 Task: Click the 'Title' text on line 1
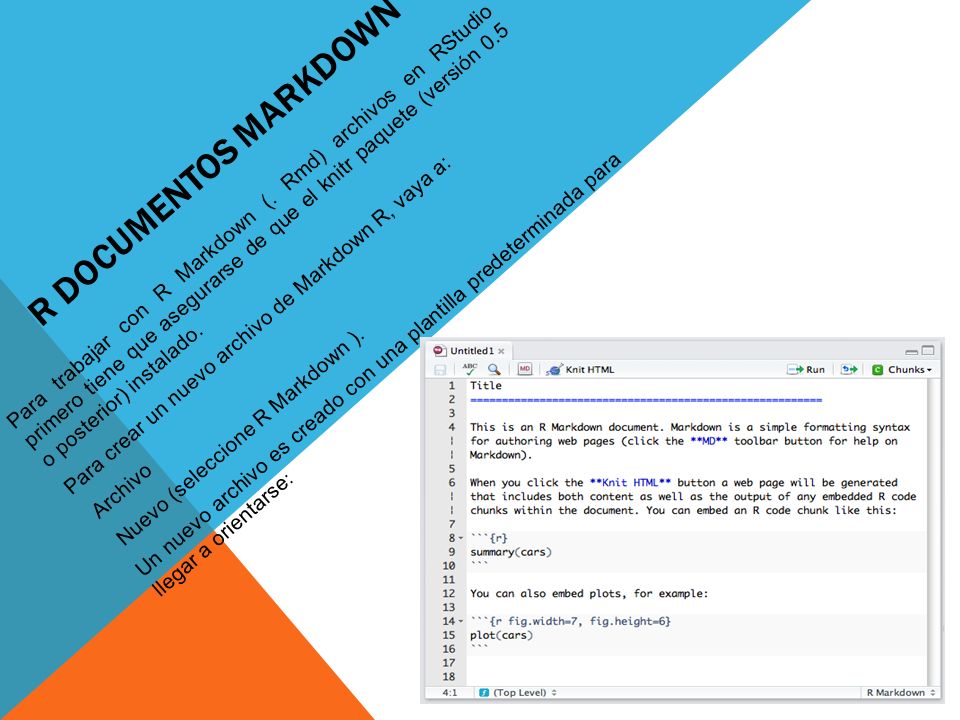(486, 386)
